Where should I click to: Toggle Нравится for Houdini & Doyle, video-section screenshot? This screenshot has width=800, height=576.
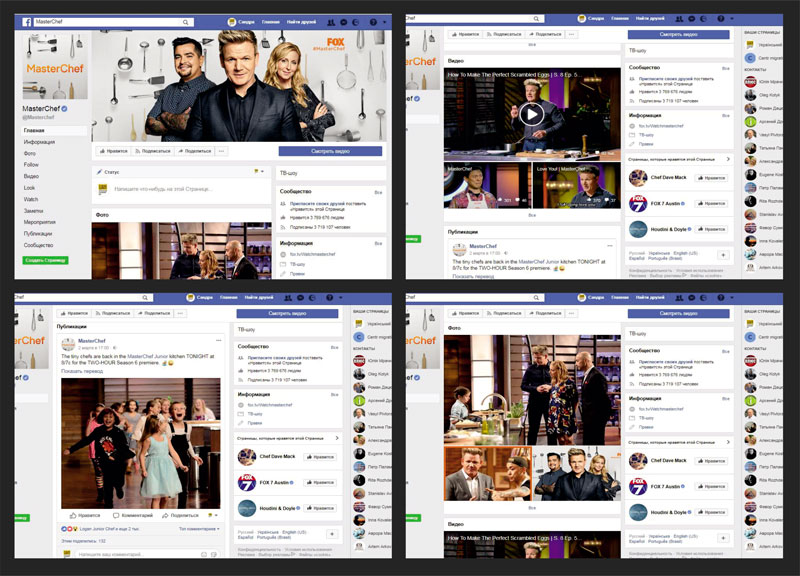click(x=712, y=230)
